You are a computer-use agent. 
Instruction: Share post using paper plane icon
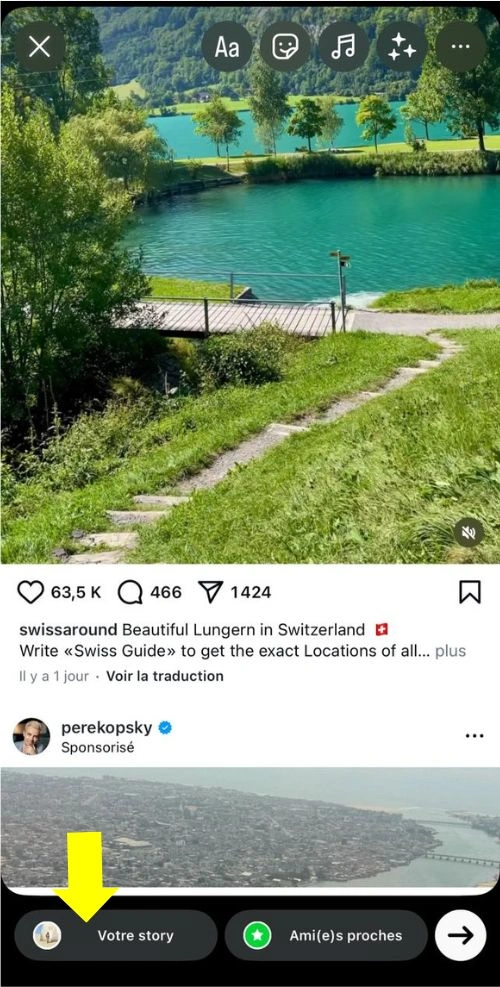pos(210,592)
